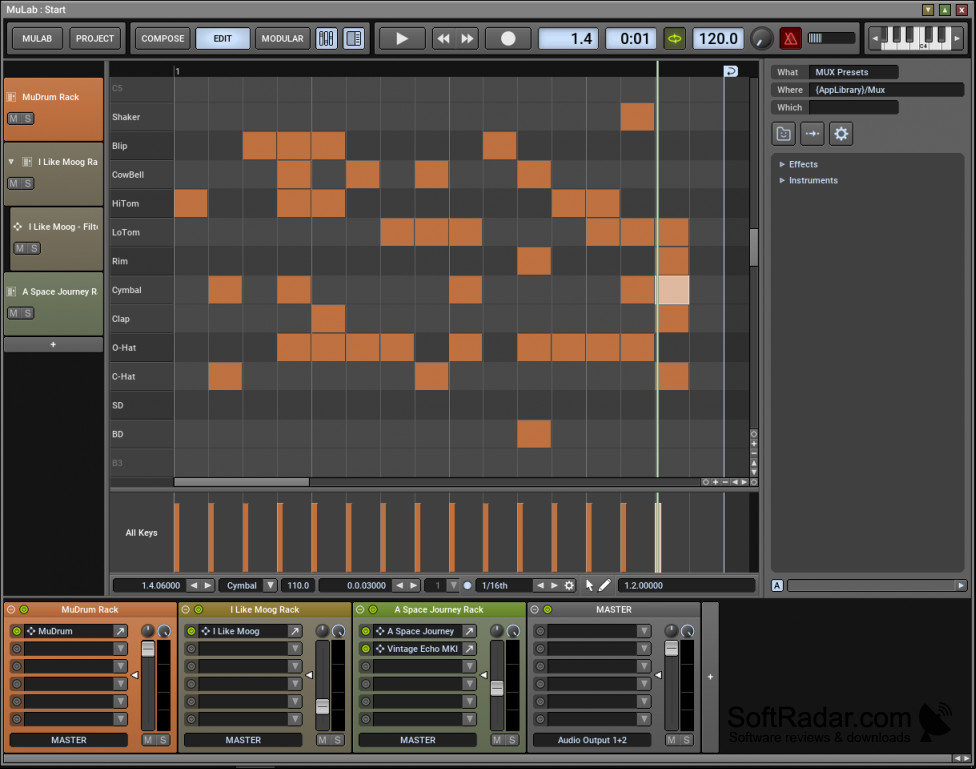Arm the record button
The image size is (976, 769).
click(x=508, y=39)
